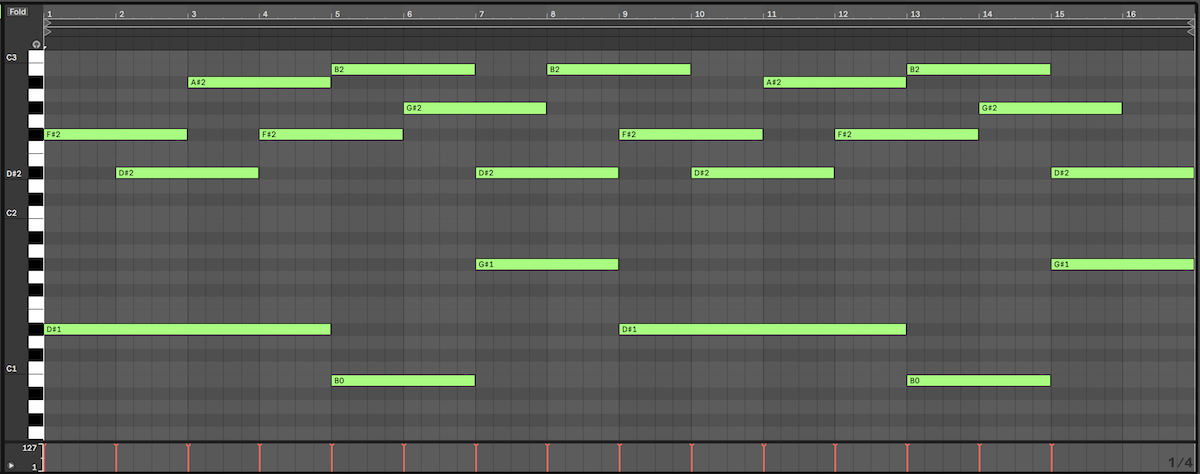
Task: Select the D#1 note starting at bar 9
Action: coord(763,329)
